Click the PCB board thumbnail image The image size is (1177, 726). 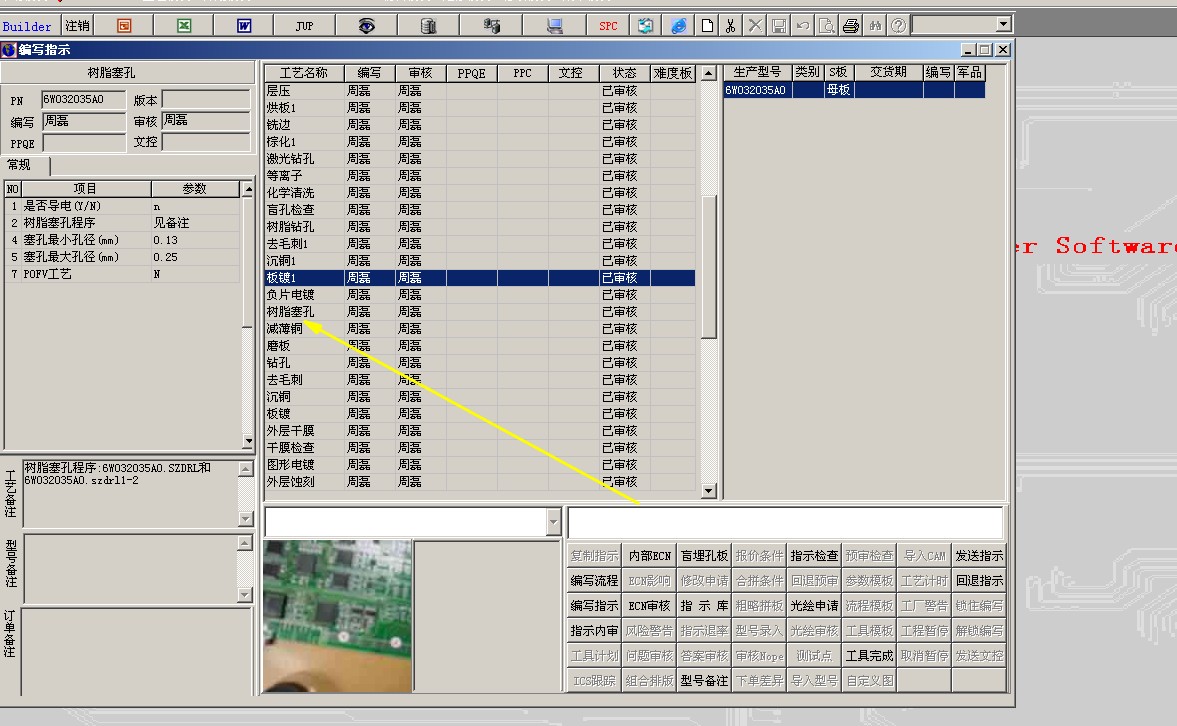337,616
